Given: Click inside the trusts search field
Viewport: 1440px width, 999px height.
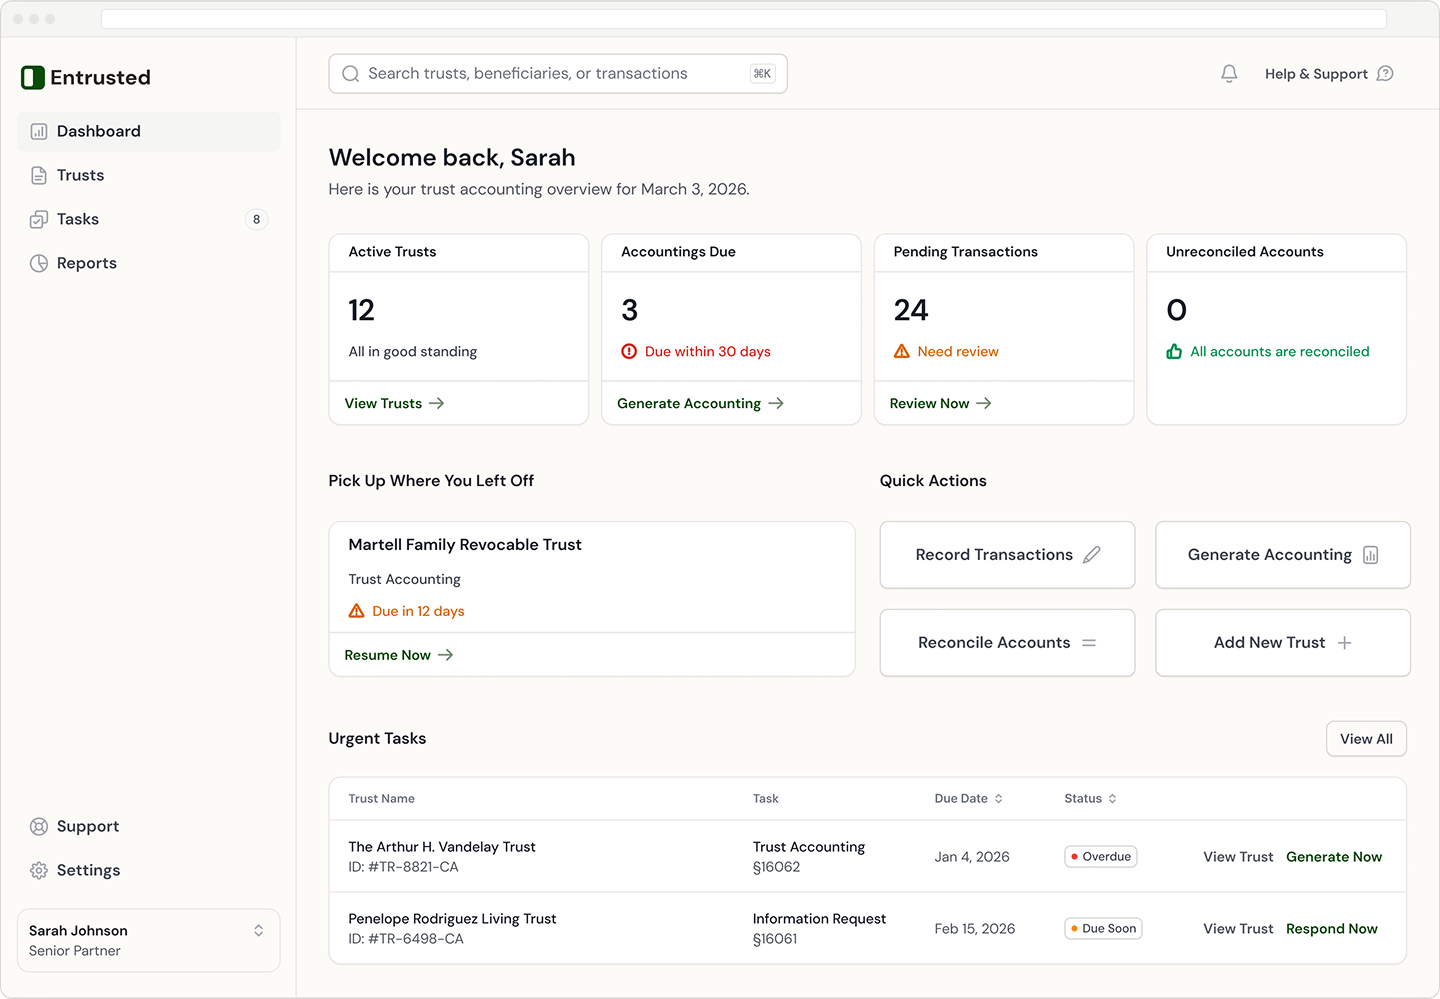Looking at the screenshot, I should point(558,73).
